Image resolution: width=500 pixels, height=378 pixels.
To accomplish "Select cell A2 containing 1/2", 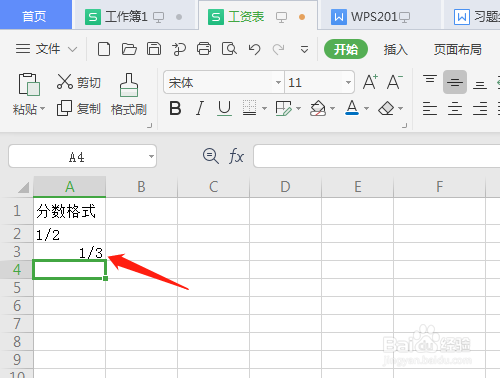I will coord(70,234).
